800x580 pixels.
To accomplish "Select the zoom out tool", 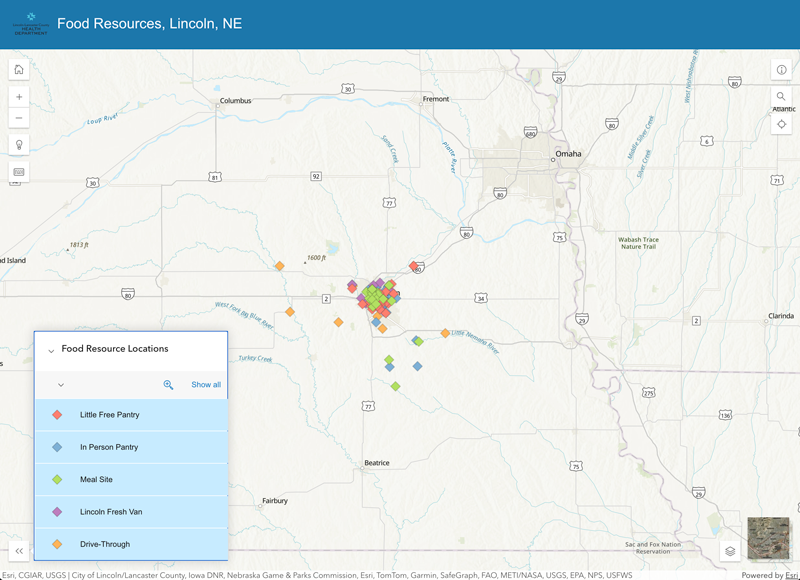I will pyautogui.click(x=17, y=117).
